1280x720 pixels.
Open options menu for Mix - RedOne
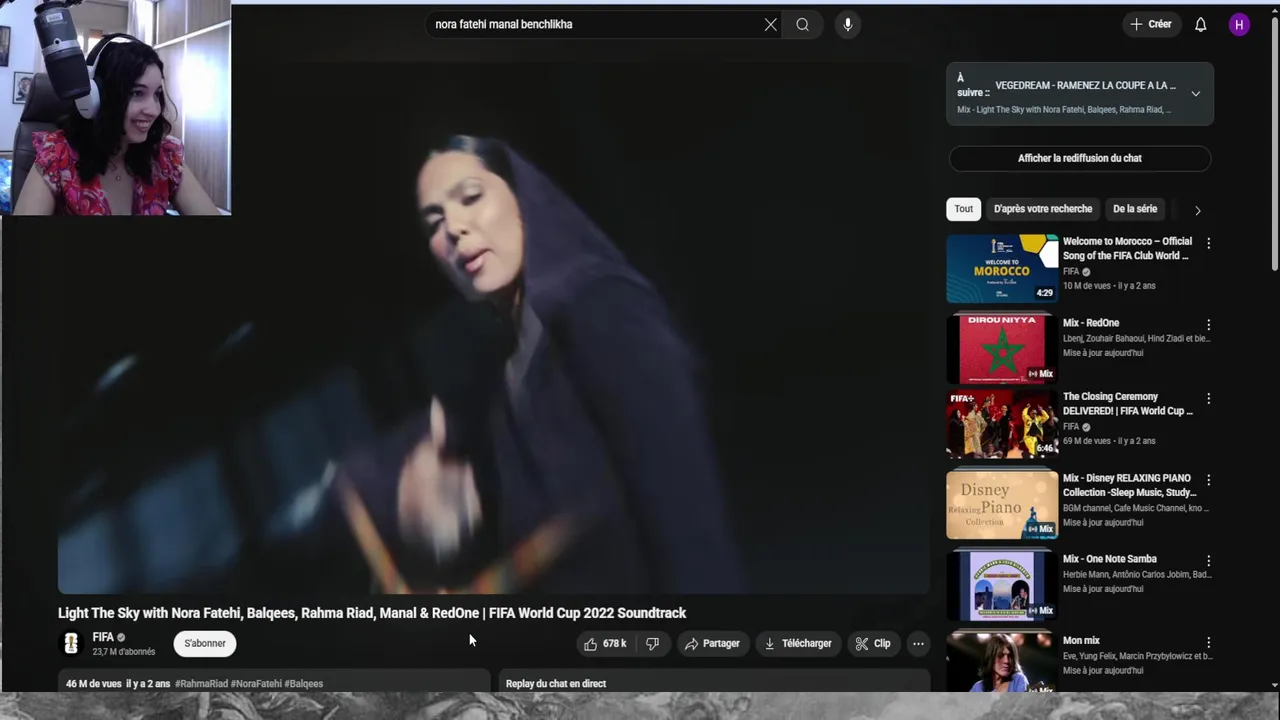[x=1208, y=325]
